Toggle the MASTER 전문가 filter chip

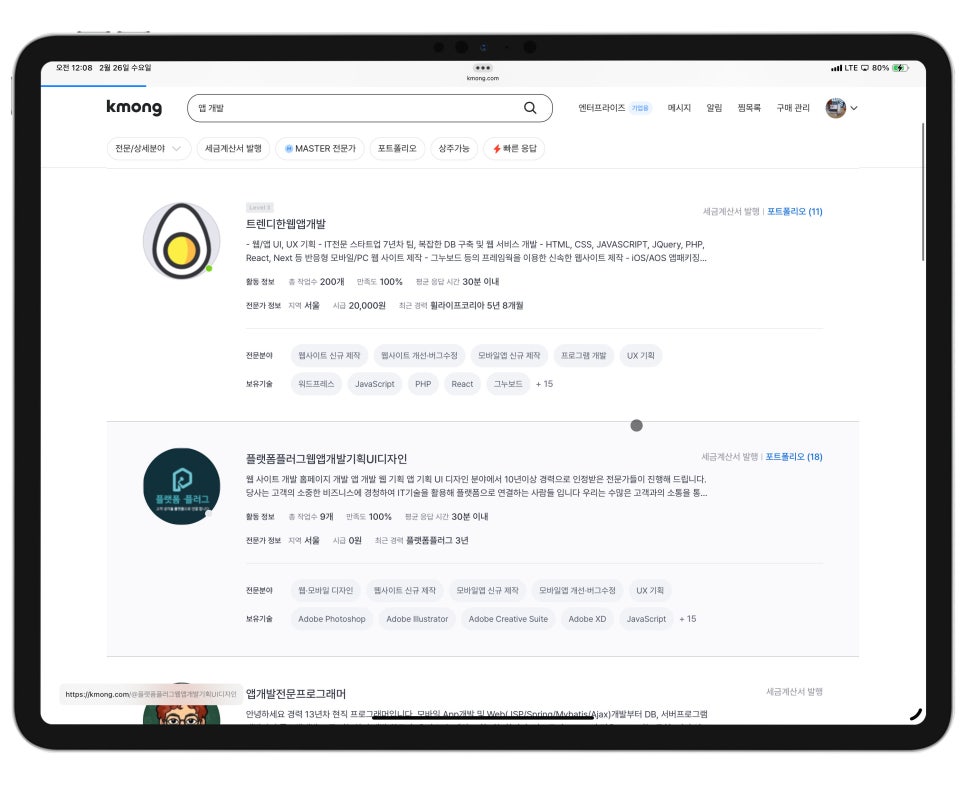(x=320, y=148)
